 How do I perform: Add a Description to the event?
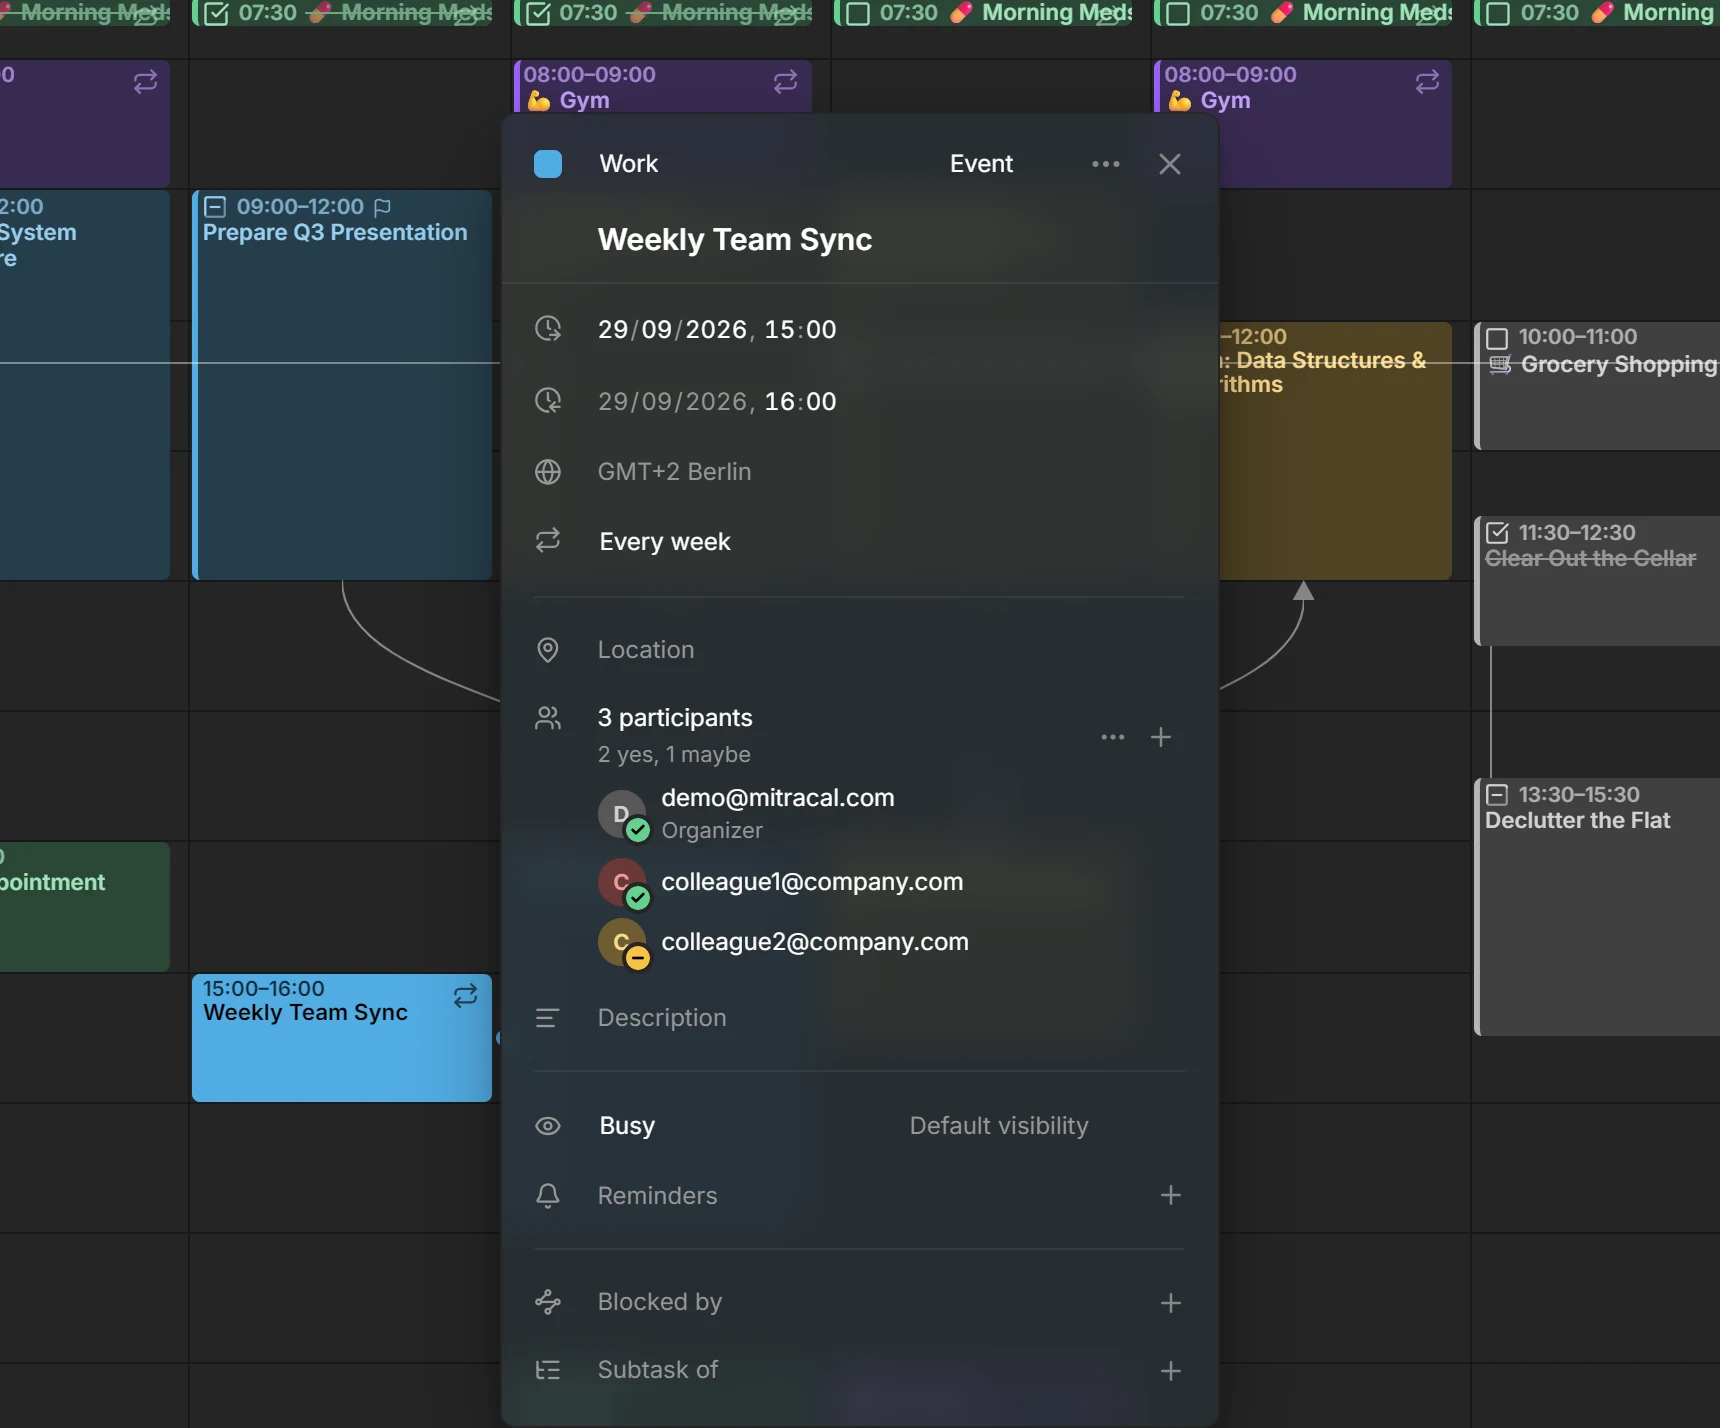pos(662,1018)
